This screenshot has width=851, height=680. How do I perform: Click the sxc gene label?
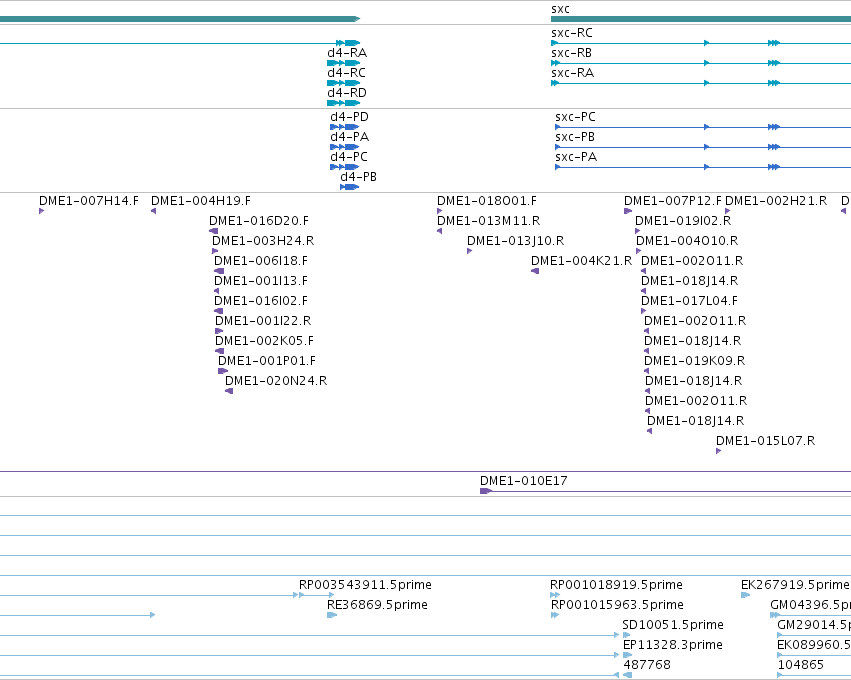click(x=560, y=9)
